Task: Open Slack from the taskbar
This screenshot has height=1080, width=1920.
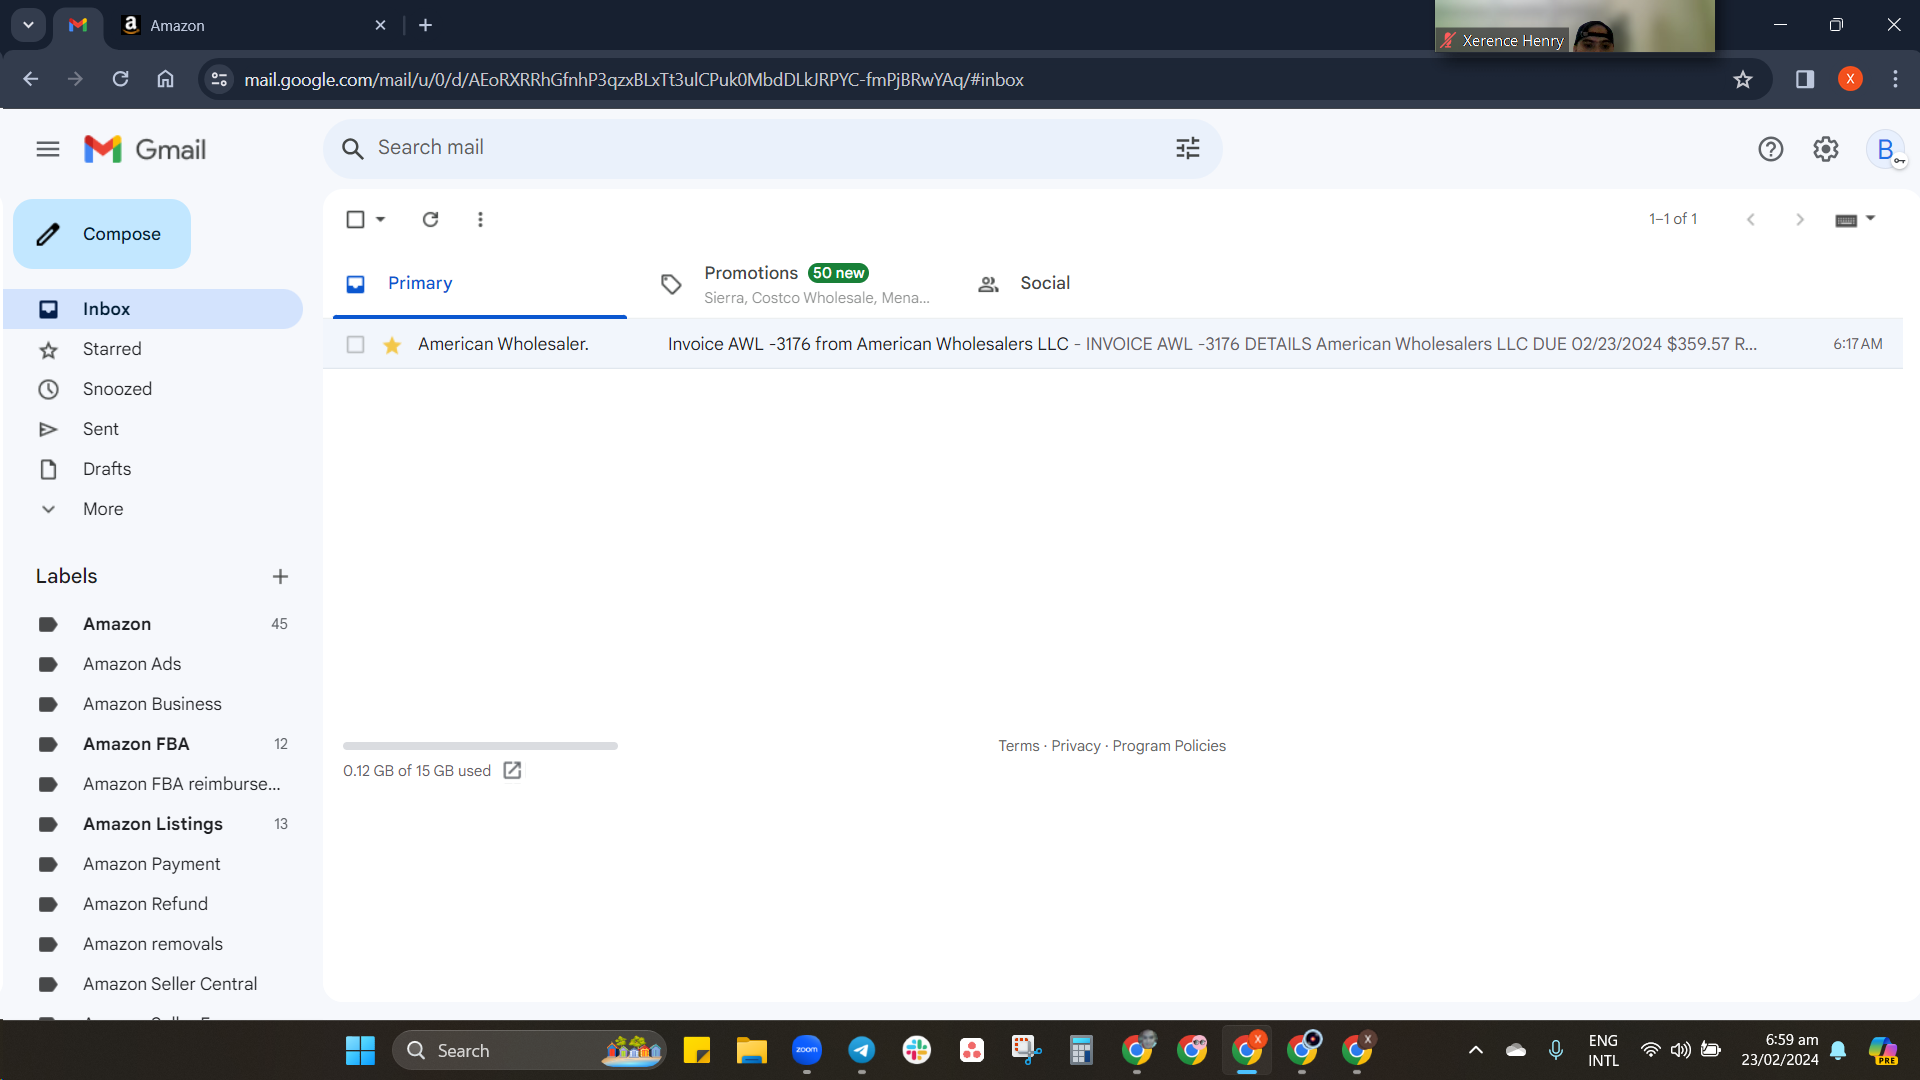Action: pos(916,1050)
